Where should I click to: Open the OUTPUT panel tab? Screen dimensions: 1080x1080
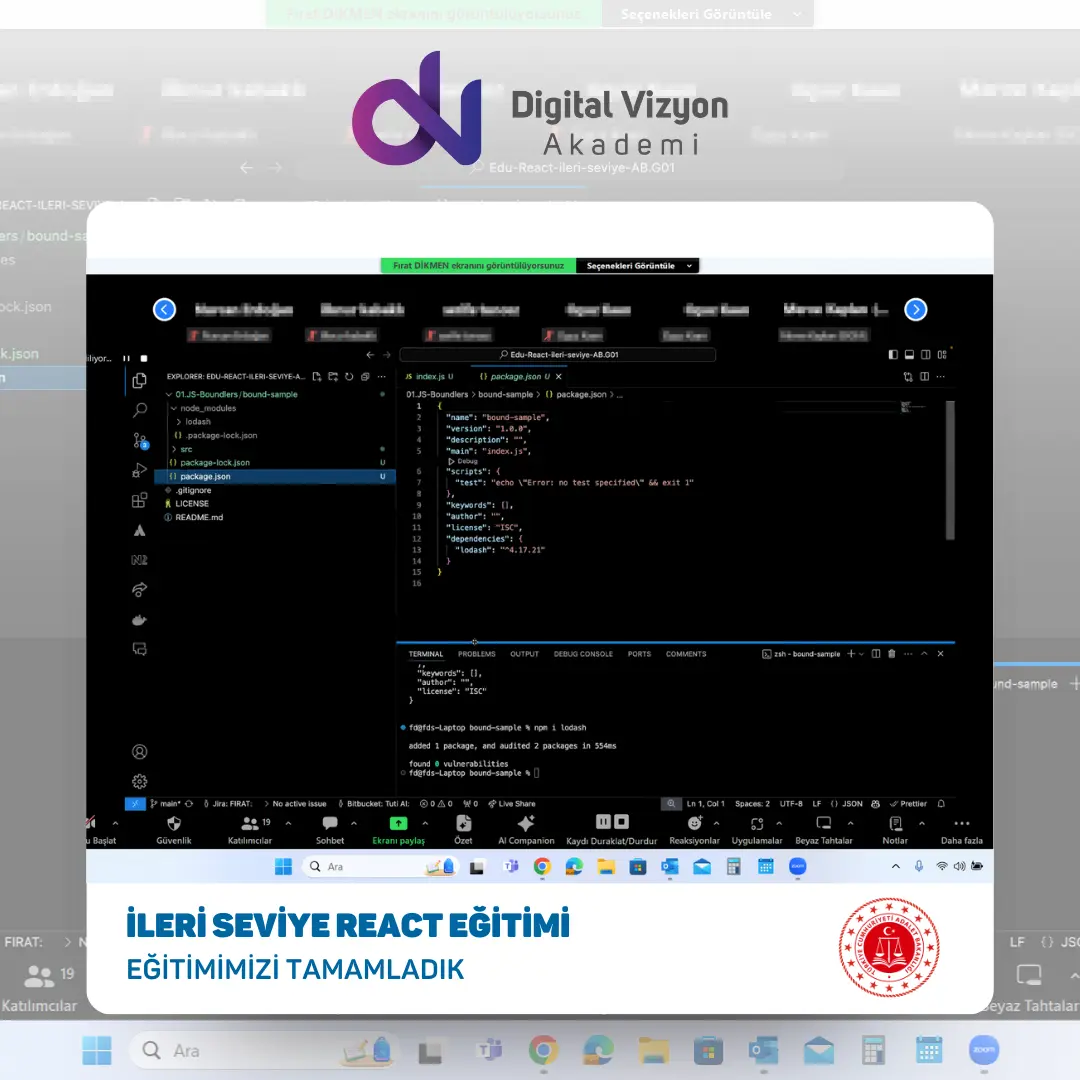(x=524, y=654)
